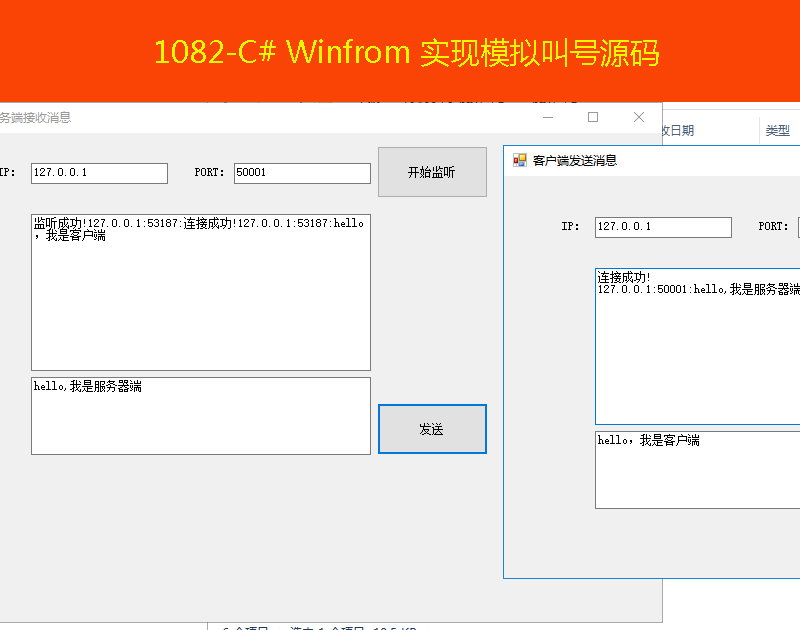This screenshot has height=630, width=800.
Task: Focus the client IP field 127.0.0.1
Action: (663, 227)
